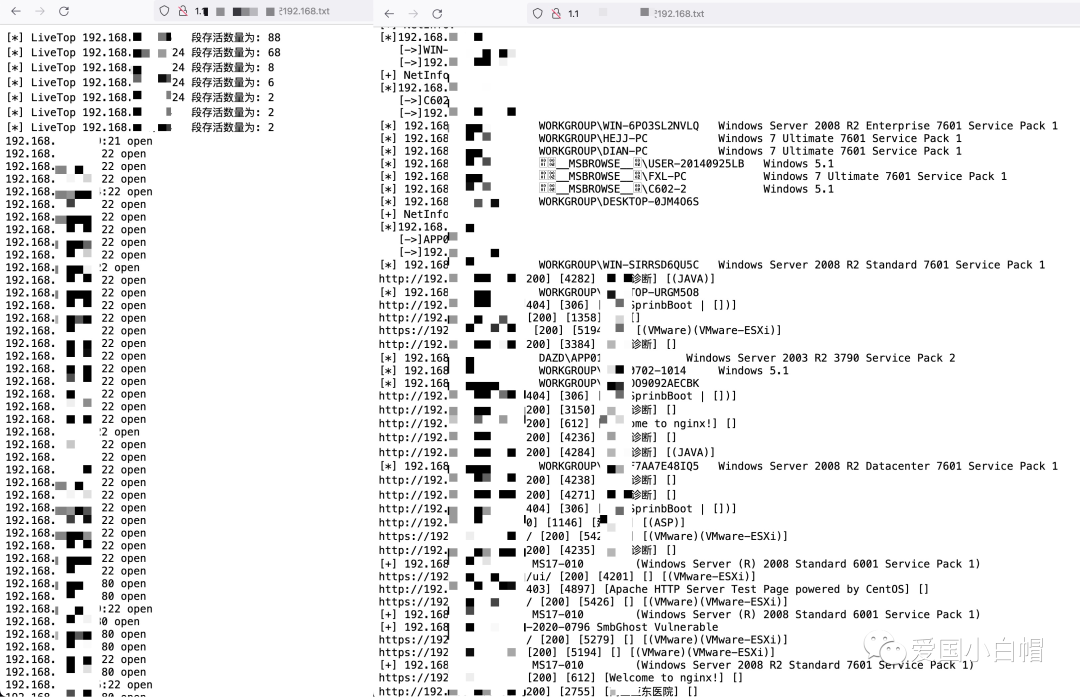Click the WORKGROUP\HEJJ-PC hostname
Viewport: 1080px width, 698px height.
(x=593, y=138)
